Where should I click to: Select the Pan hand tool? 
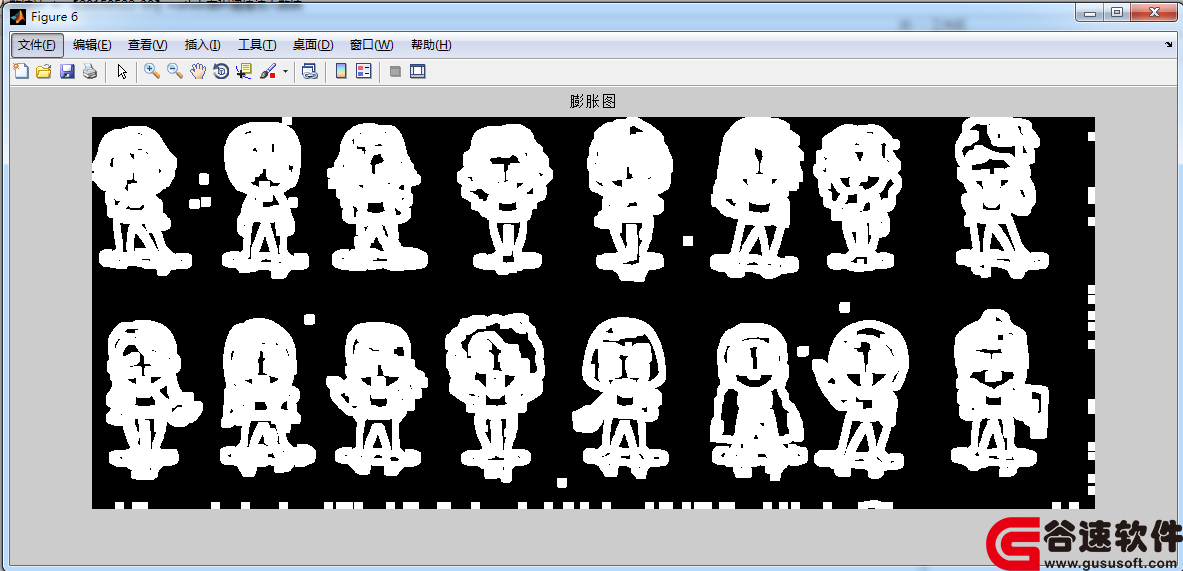tap(198, 72)
